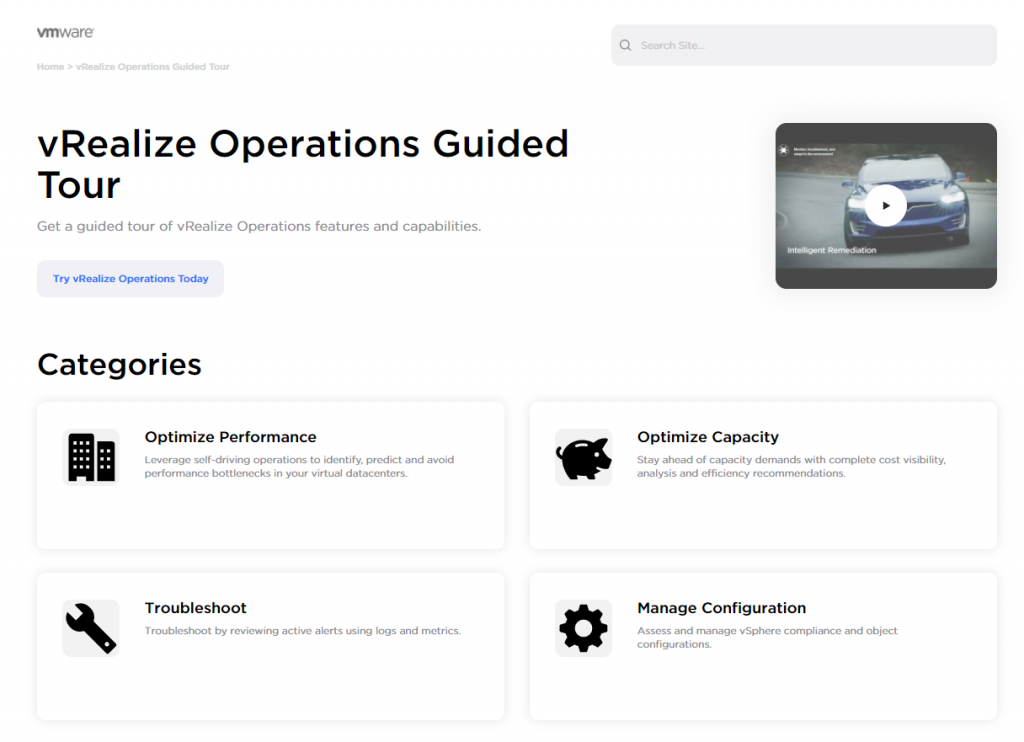
Task: Open the Manage Configuration category title
Action: (x=722, y=608)
